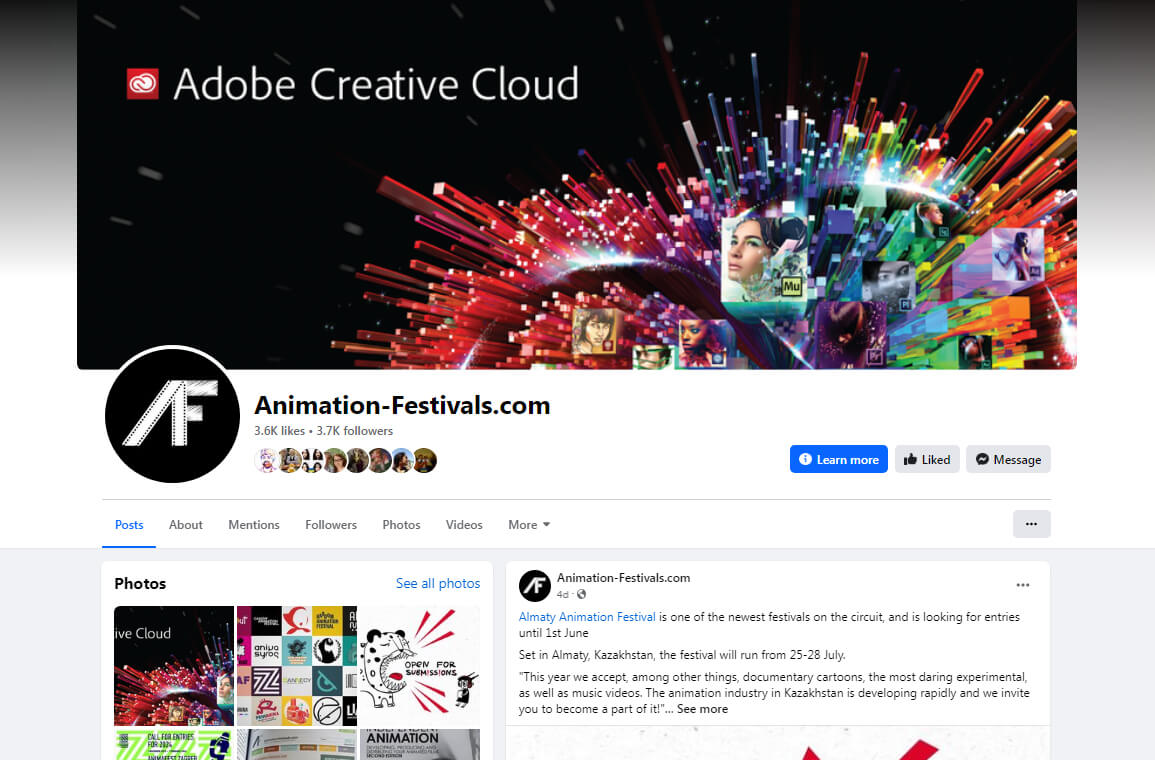The height and width of the screenshot is (760, 1155).
Task: Send a message with Message button
Action: tap(1008, 459)
